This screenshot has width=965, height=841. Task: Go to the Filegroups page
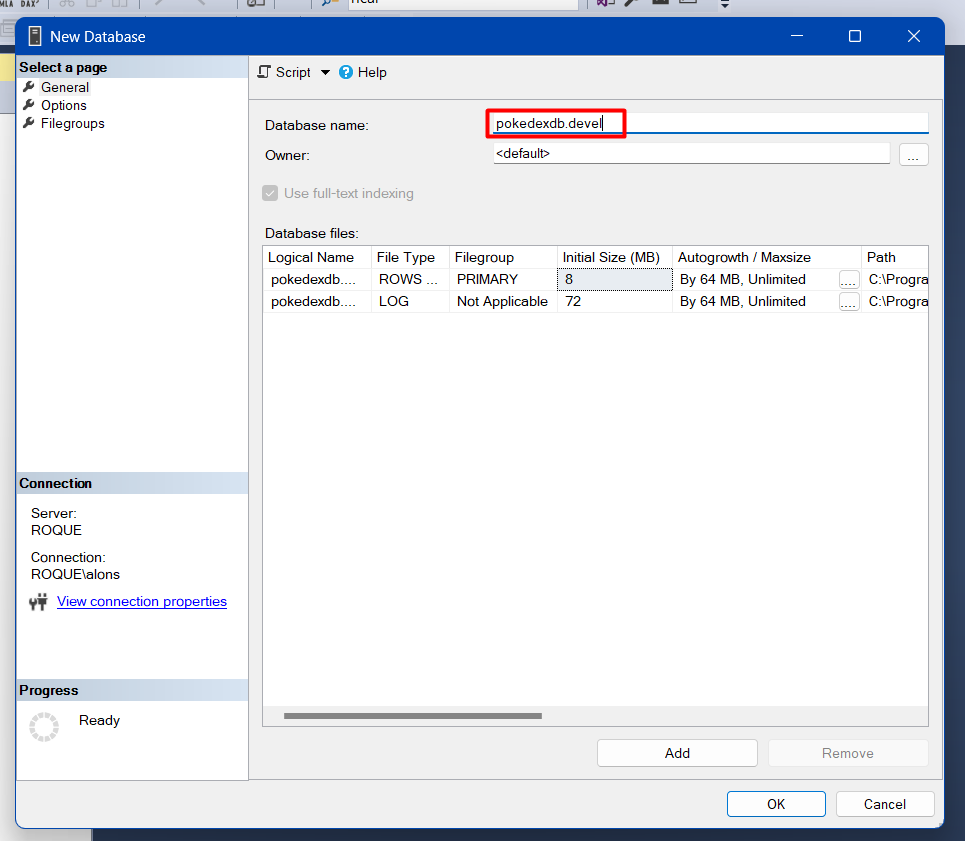pyautogui.click(x=72, y=123)
